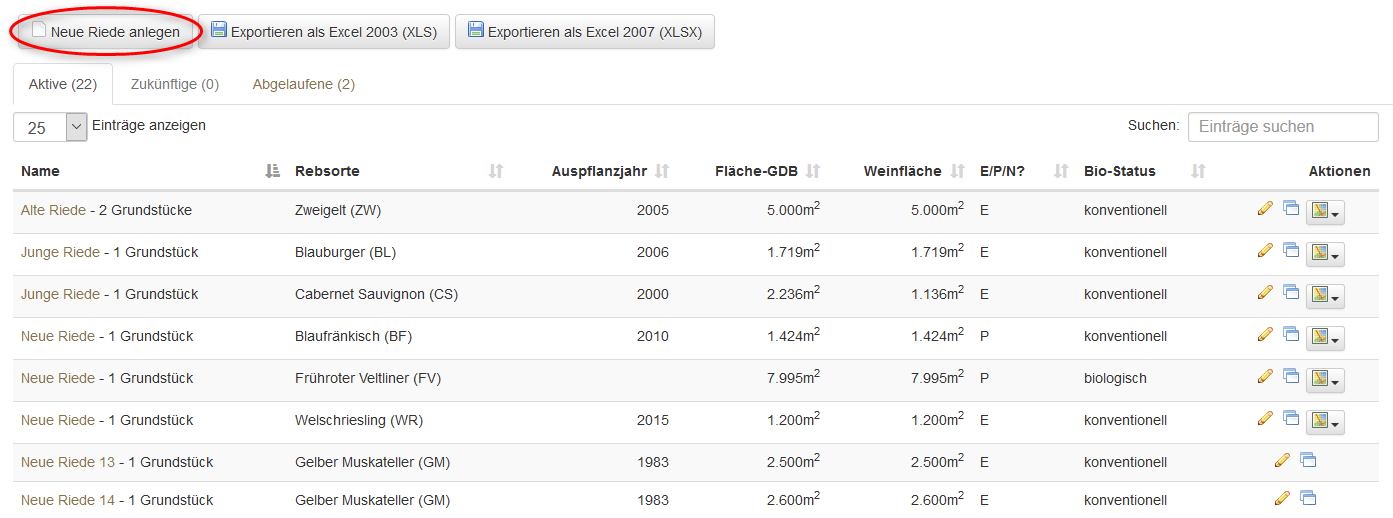Sort by Auspflanzjahr using its sort arrows
Image resolution: width=1393 pixels, height=518 pixels.
pos(661,172)
